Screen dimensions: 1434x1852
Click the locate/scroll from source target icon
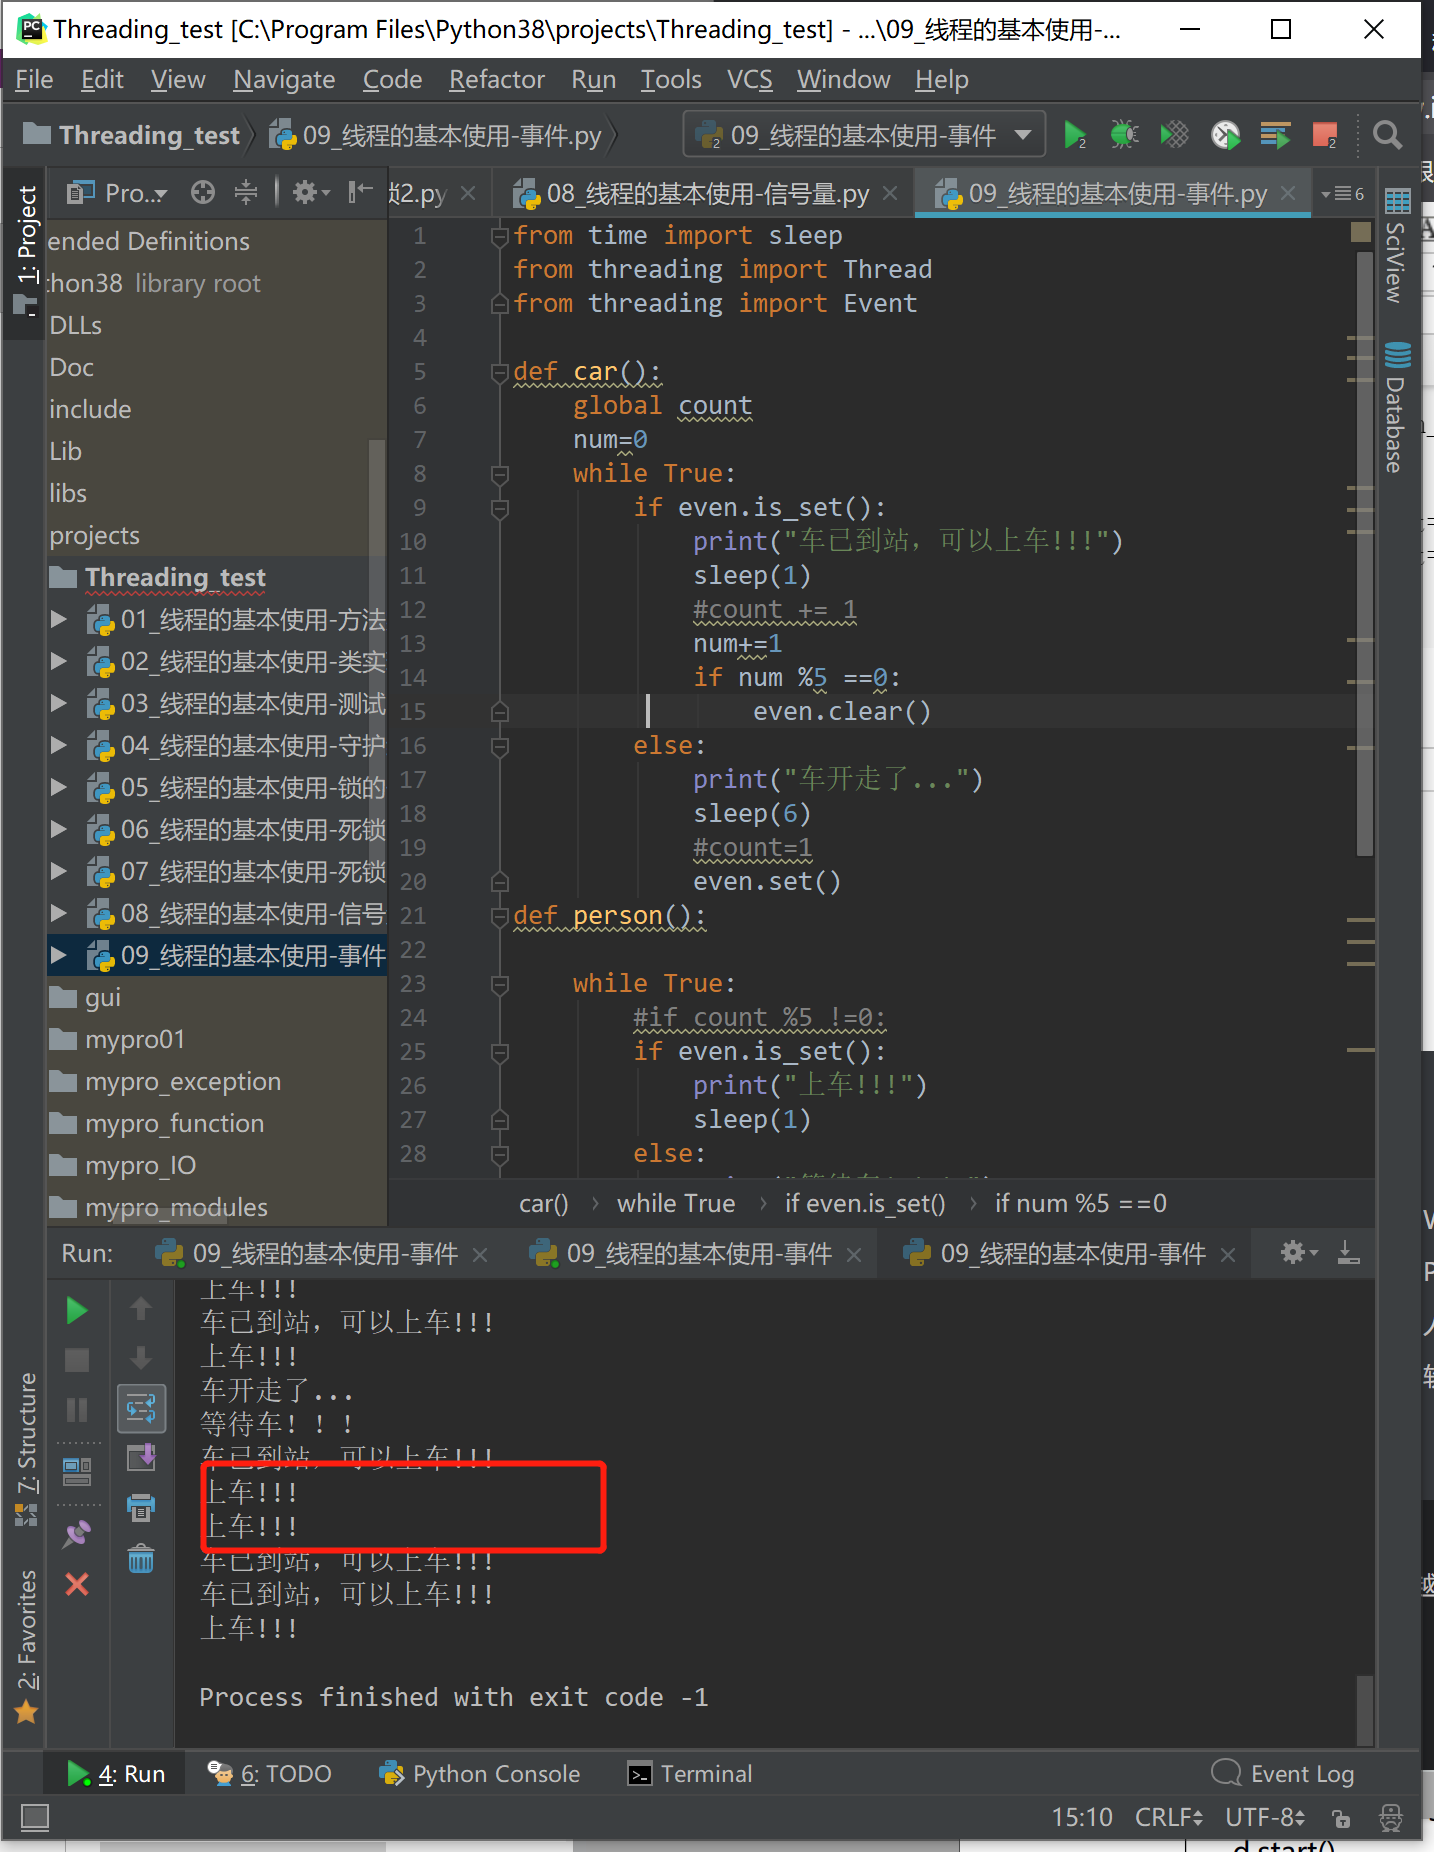point(203,192)
